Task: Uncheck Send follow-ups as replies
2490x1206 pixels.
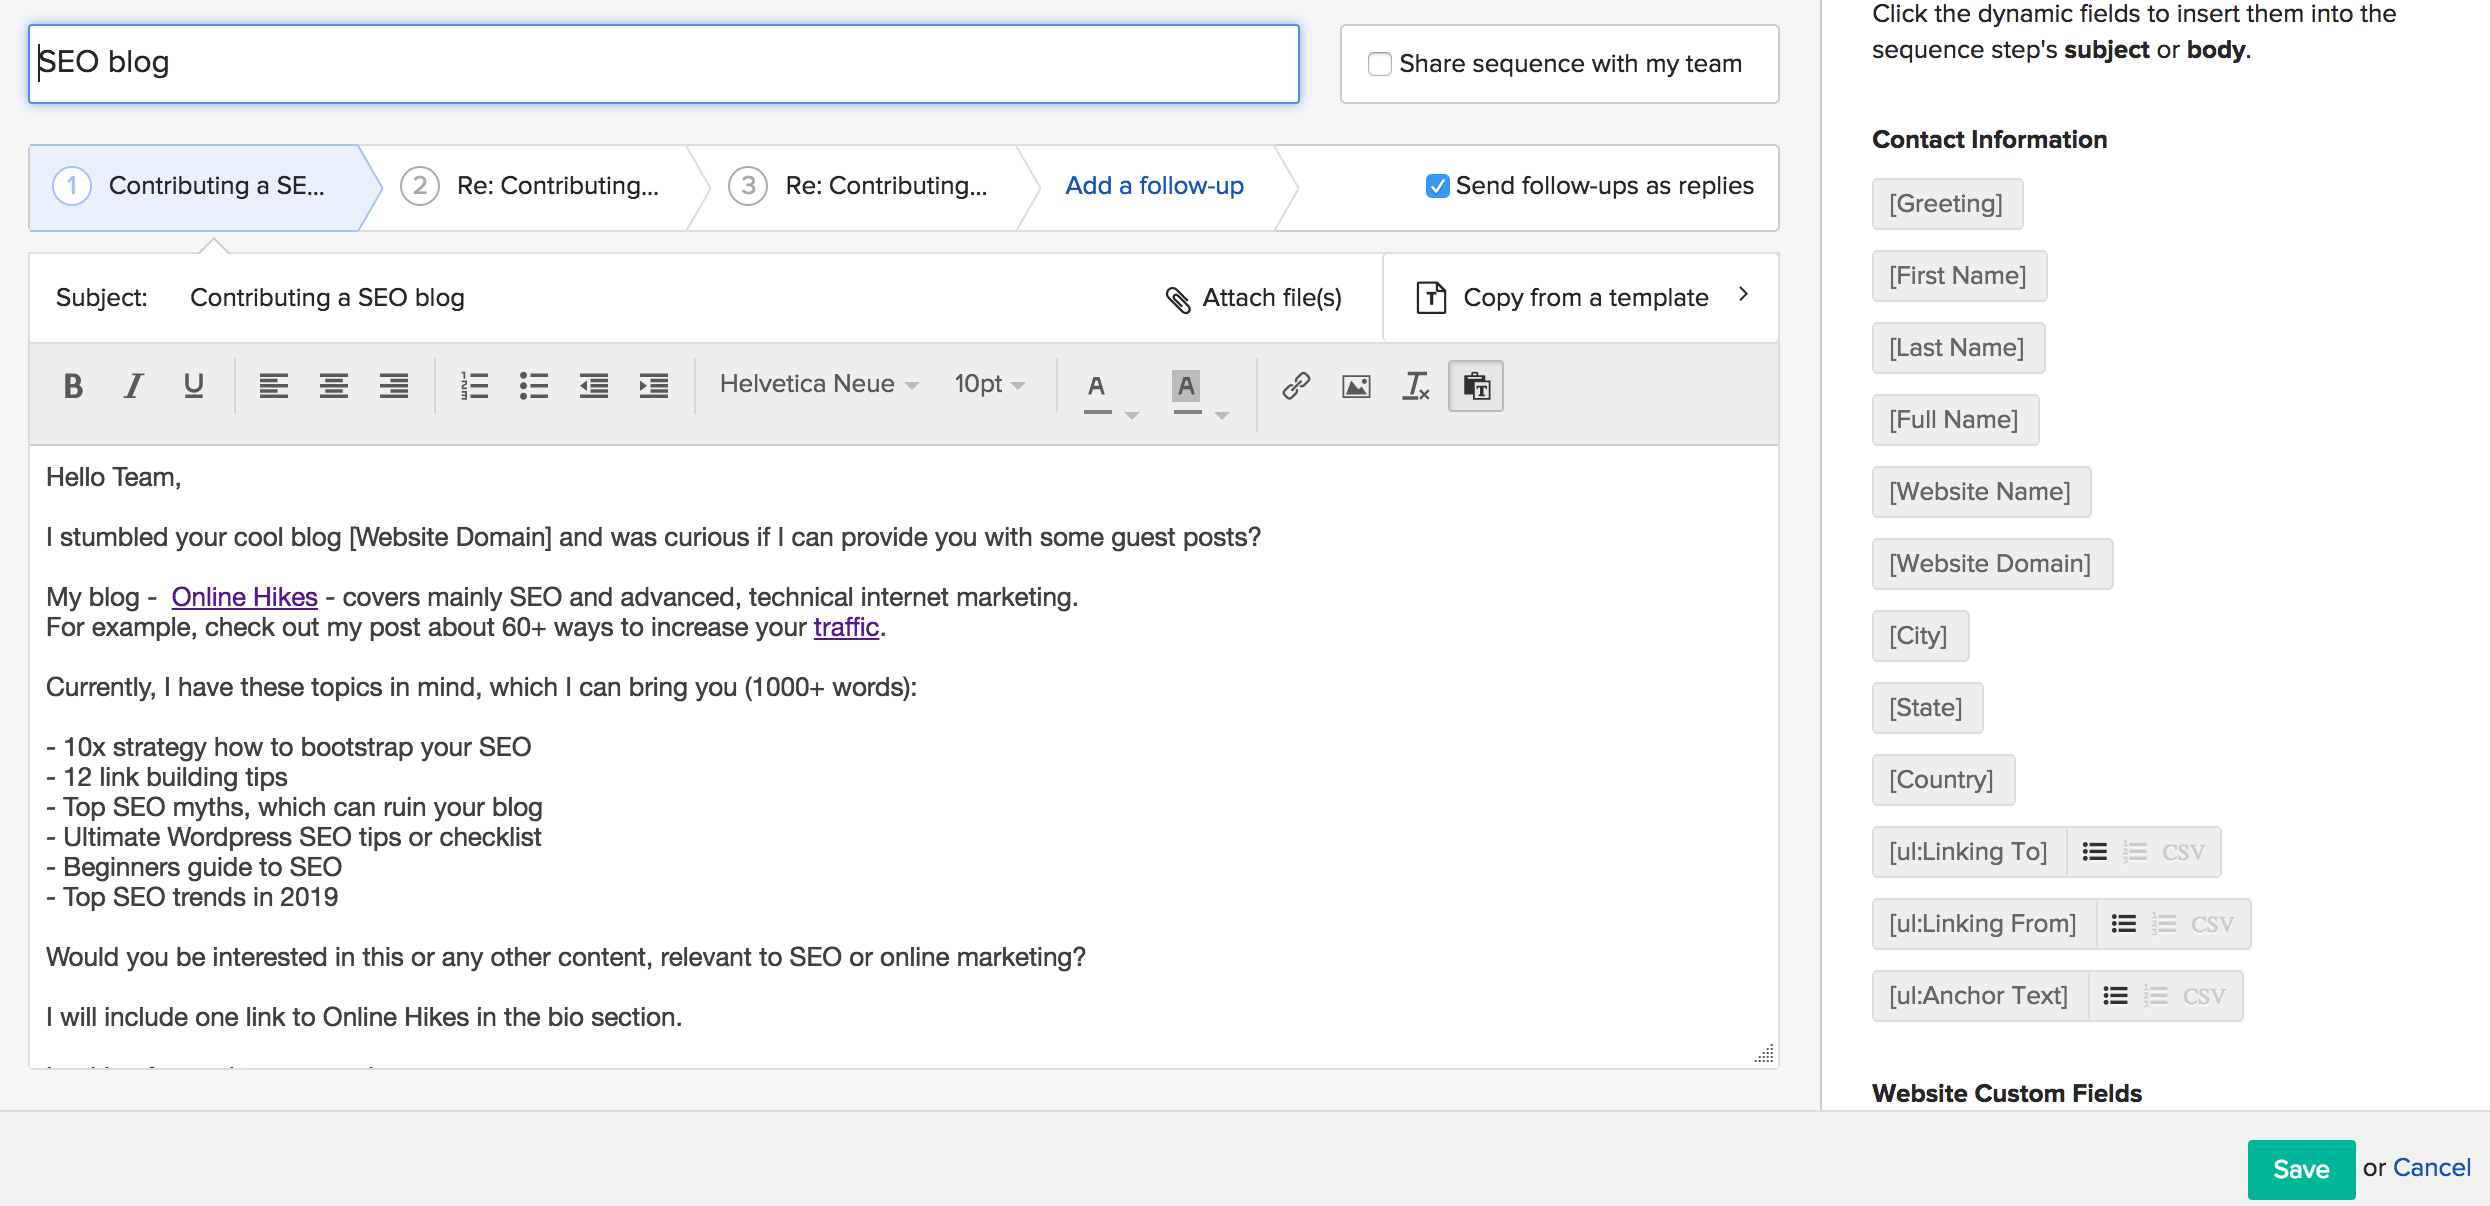Action: pos(1437,186)
